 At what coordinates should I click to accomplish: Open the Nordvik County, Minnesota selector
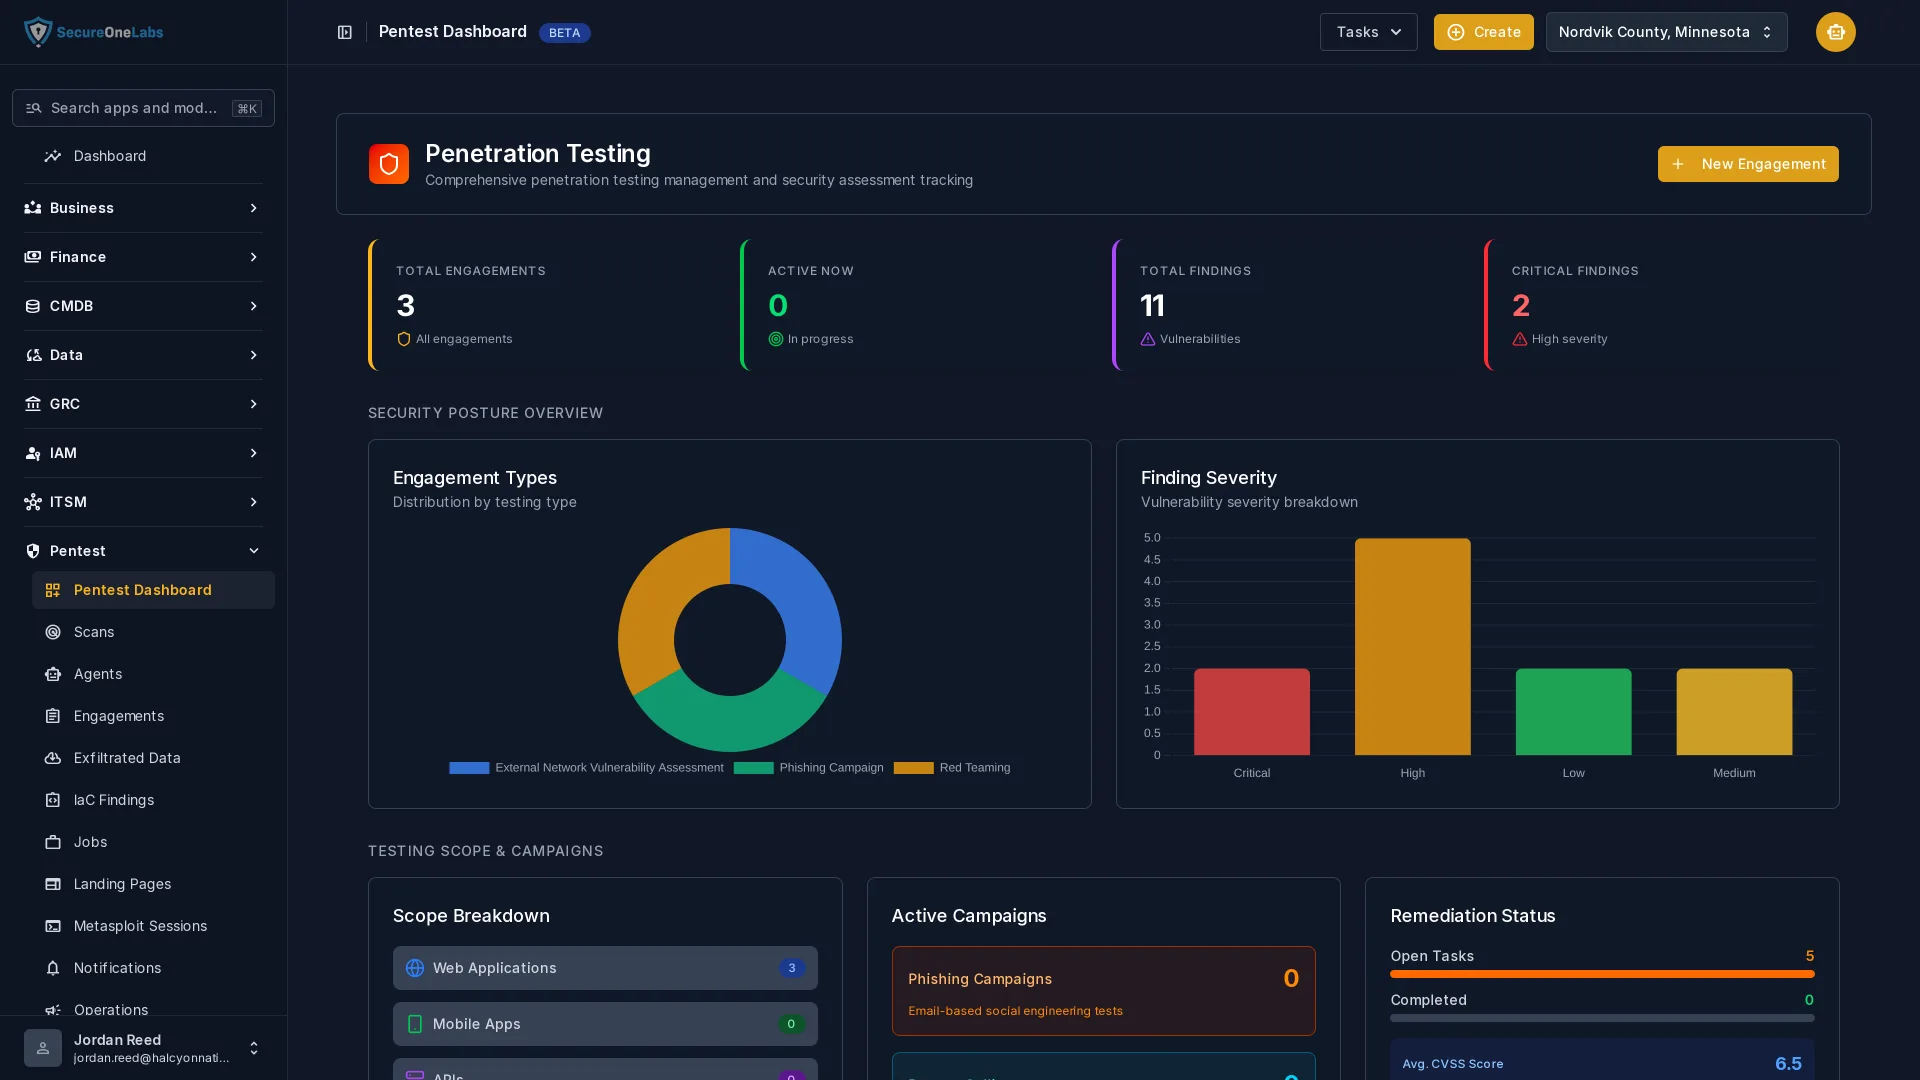pos(1666,32)
